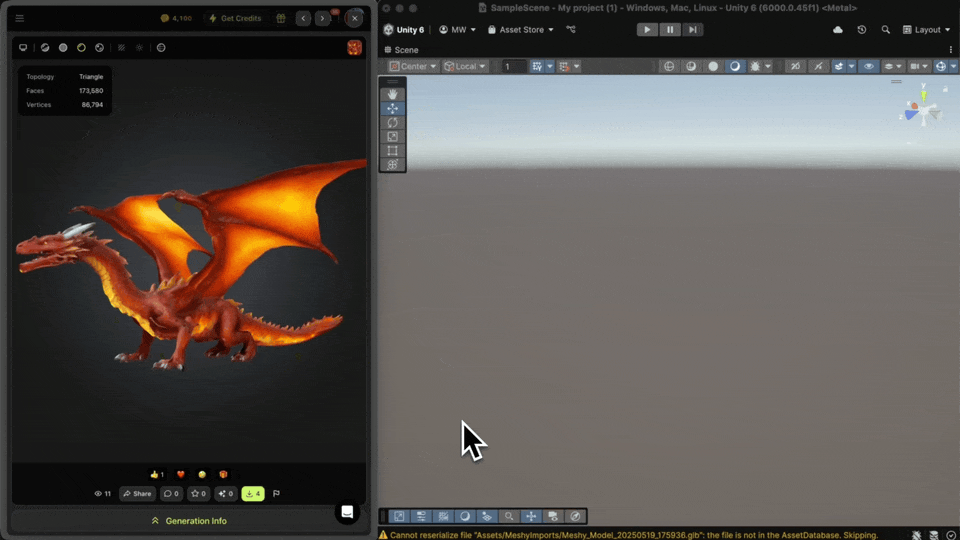Toggle the sun lighting icon in Meshy

[x=140, y=48]
